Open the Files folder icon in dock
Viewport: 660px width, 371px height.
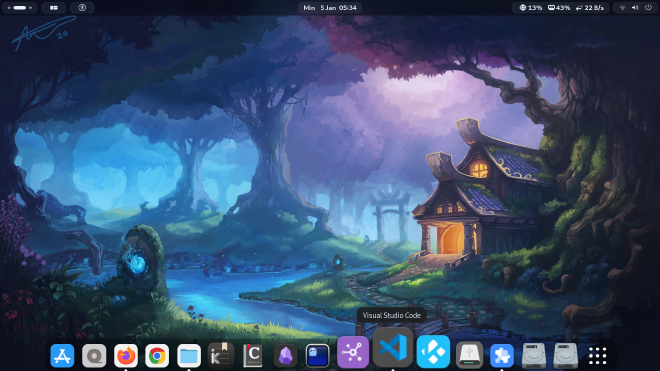(x=189, y=355)
